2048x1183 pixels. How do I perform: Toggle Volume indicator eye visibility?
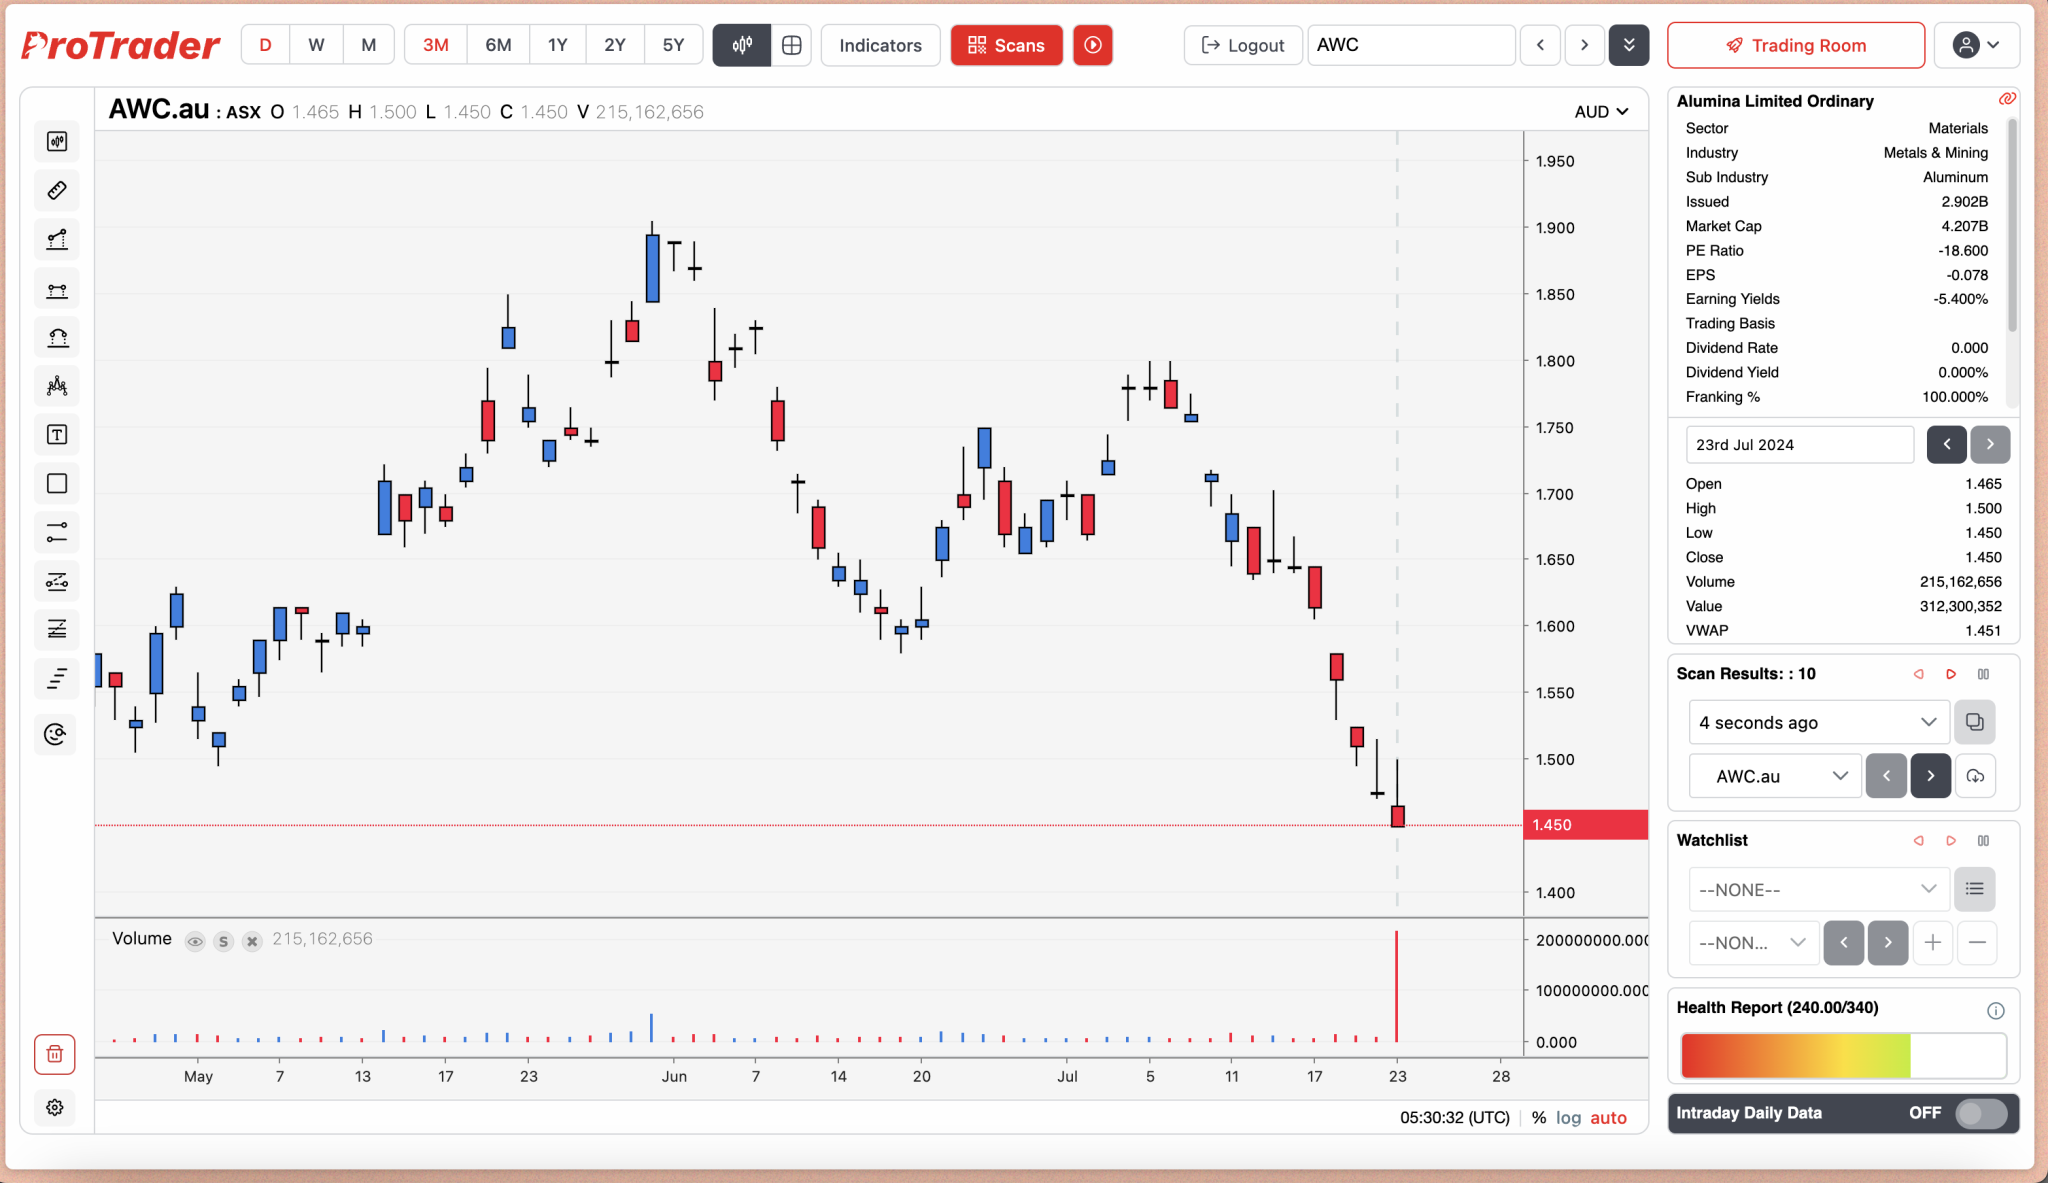click(195, 941)
